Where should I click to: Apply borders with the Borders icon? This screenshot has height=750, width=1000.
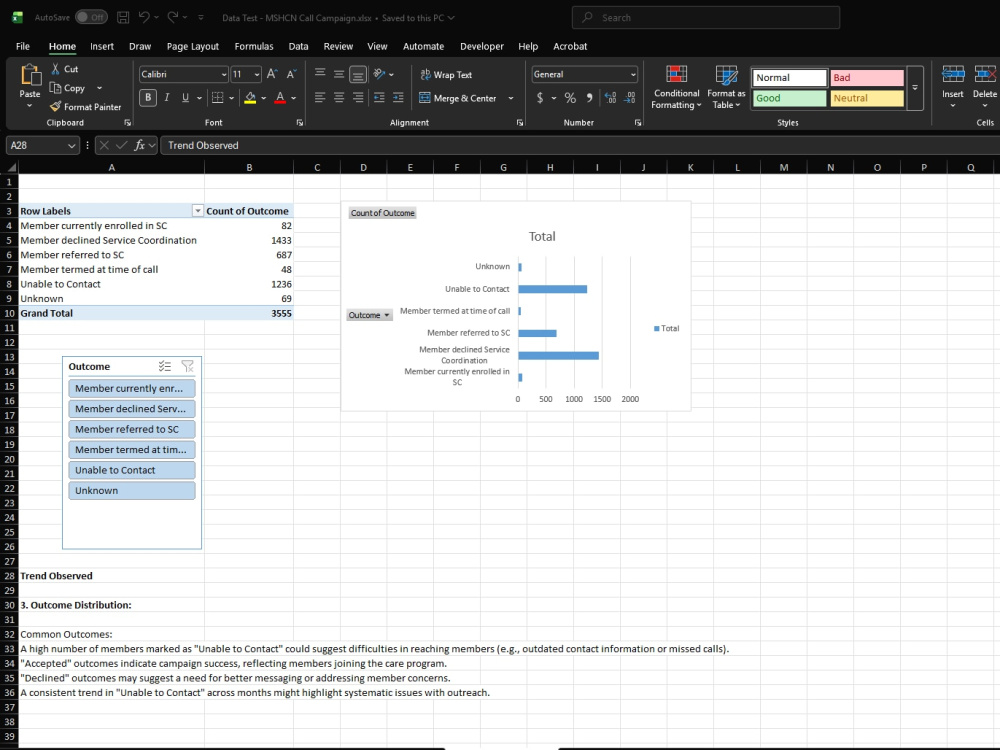click(217, 98)
